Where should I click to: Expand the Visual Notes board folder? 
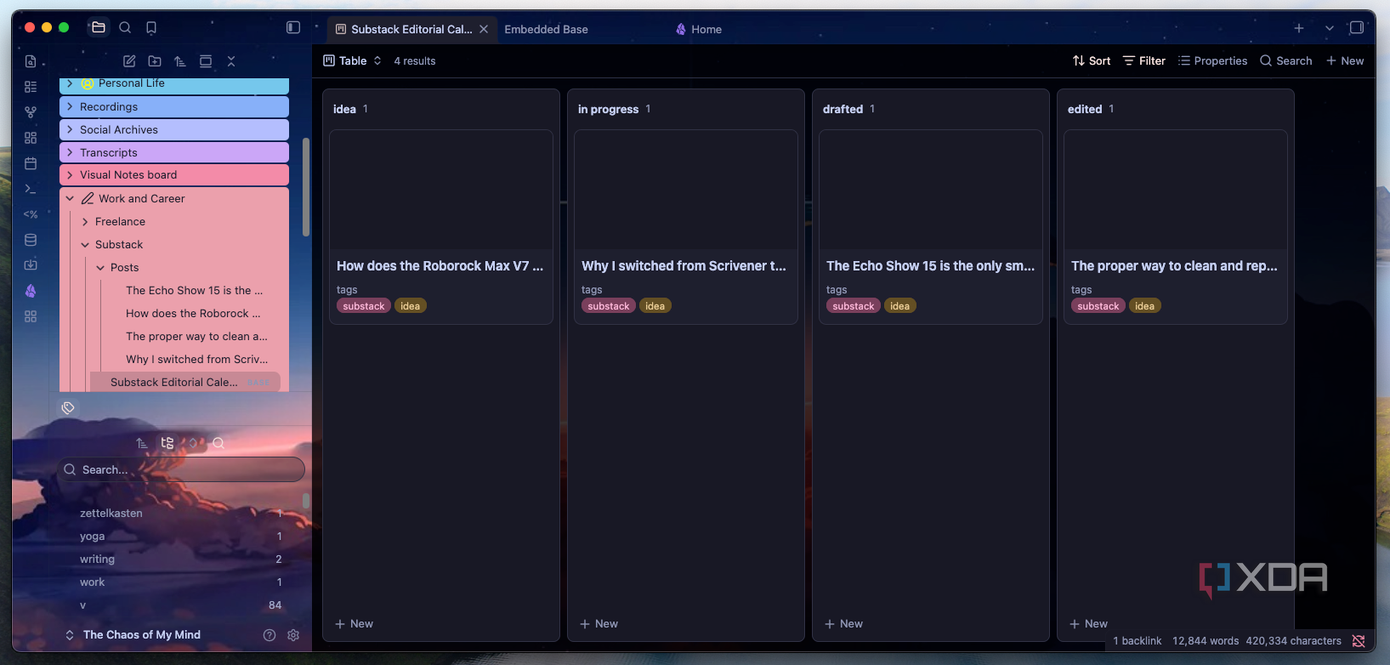[x=69, y=175]
